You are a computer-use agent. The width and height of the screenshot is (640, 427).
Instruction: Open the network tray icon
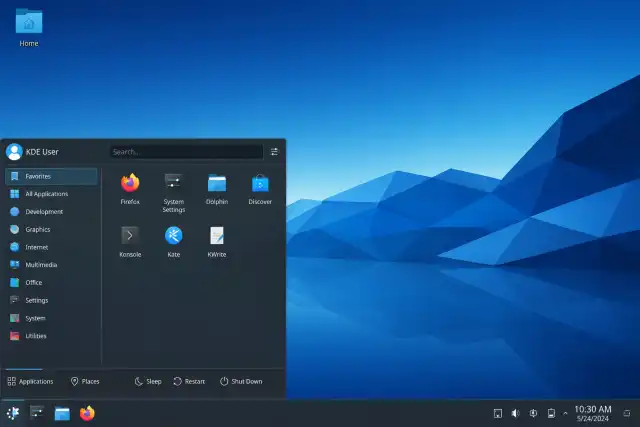(533, 413)
